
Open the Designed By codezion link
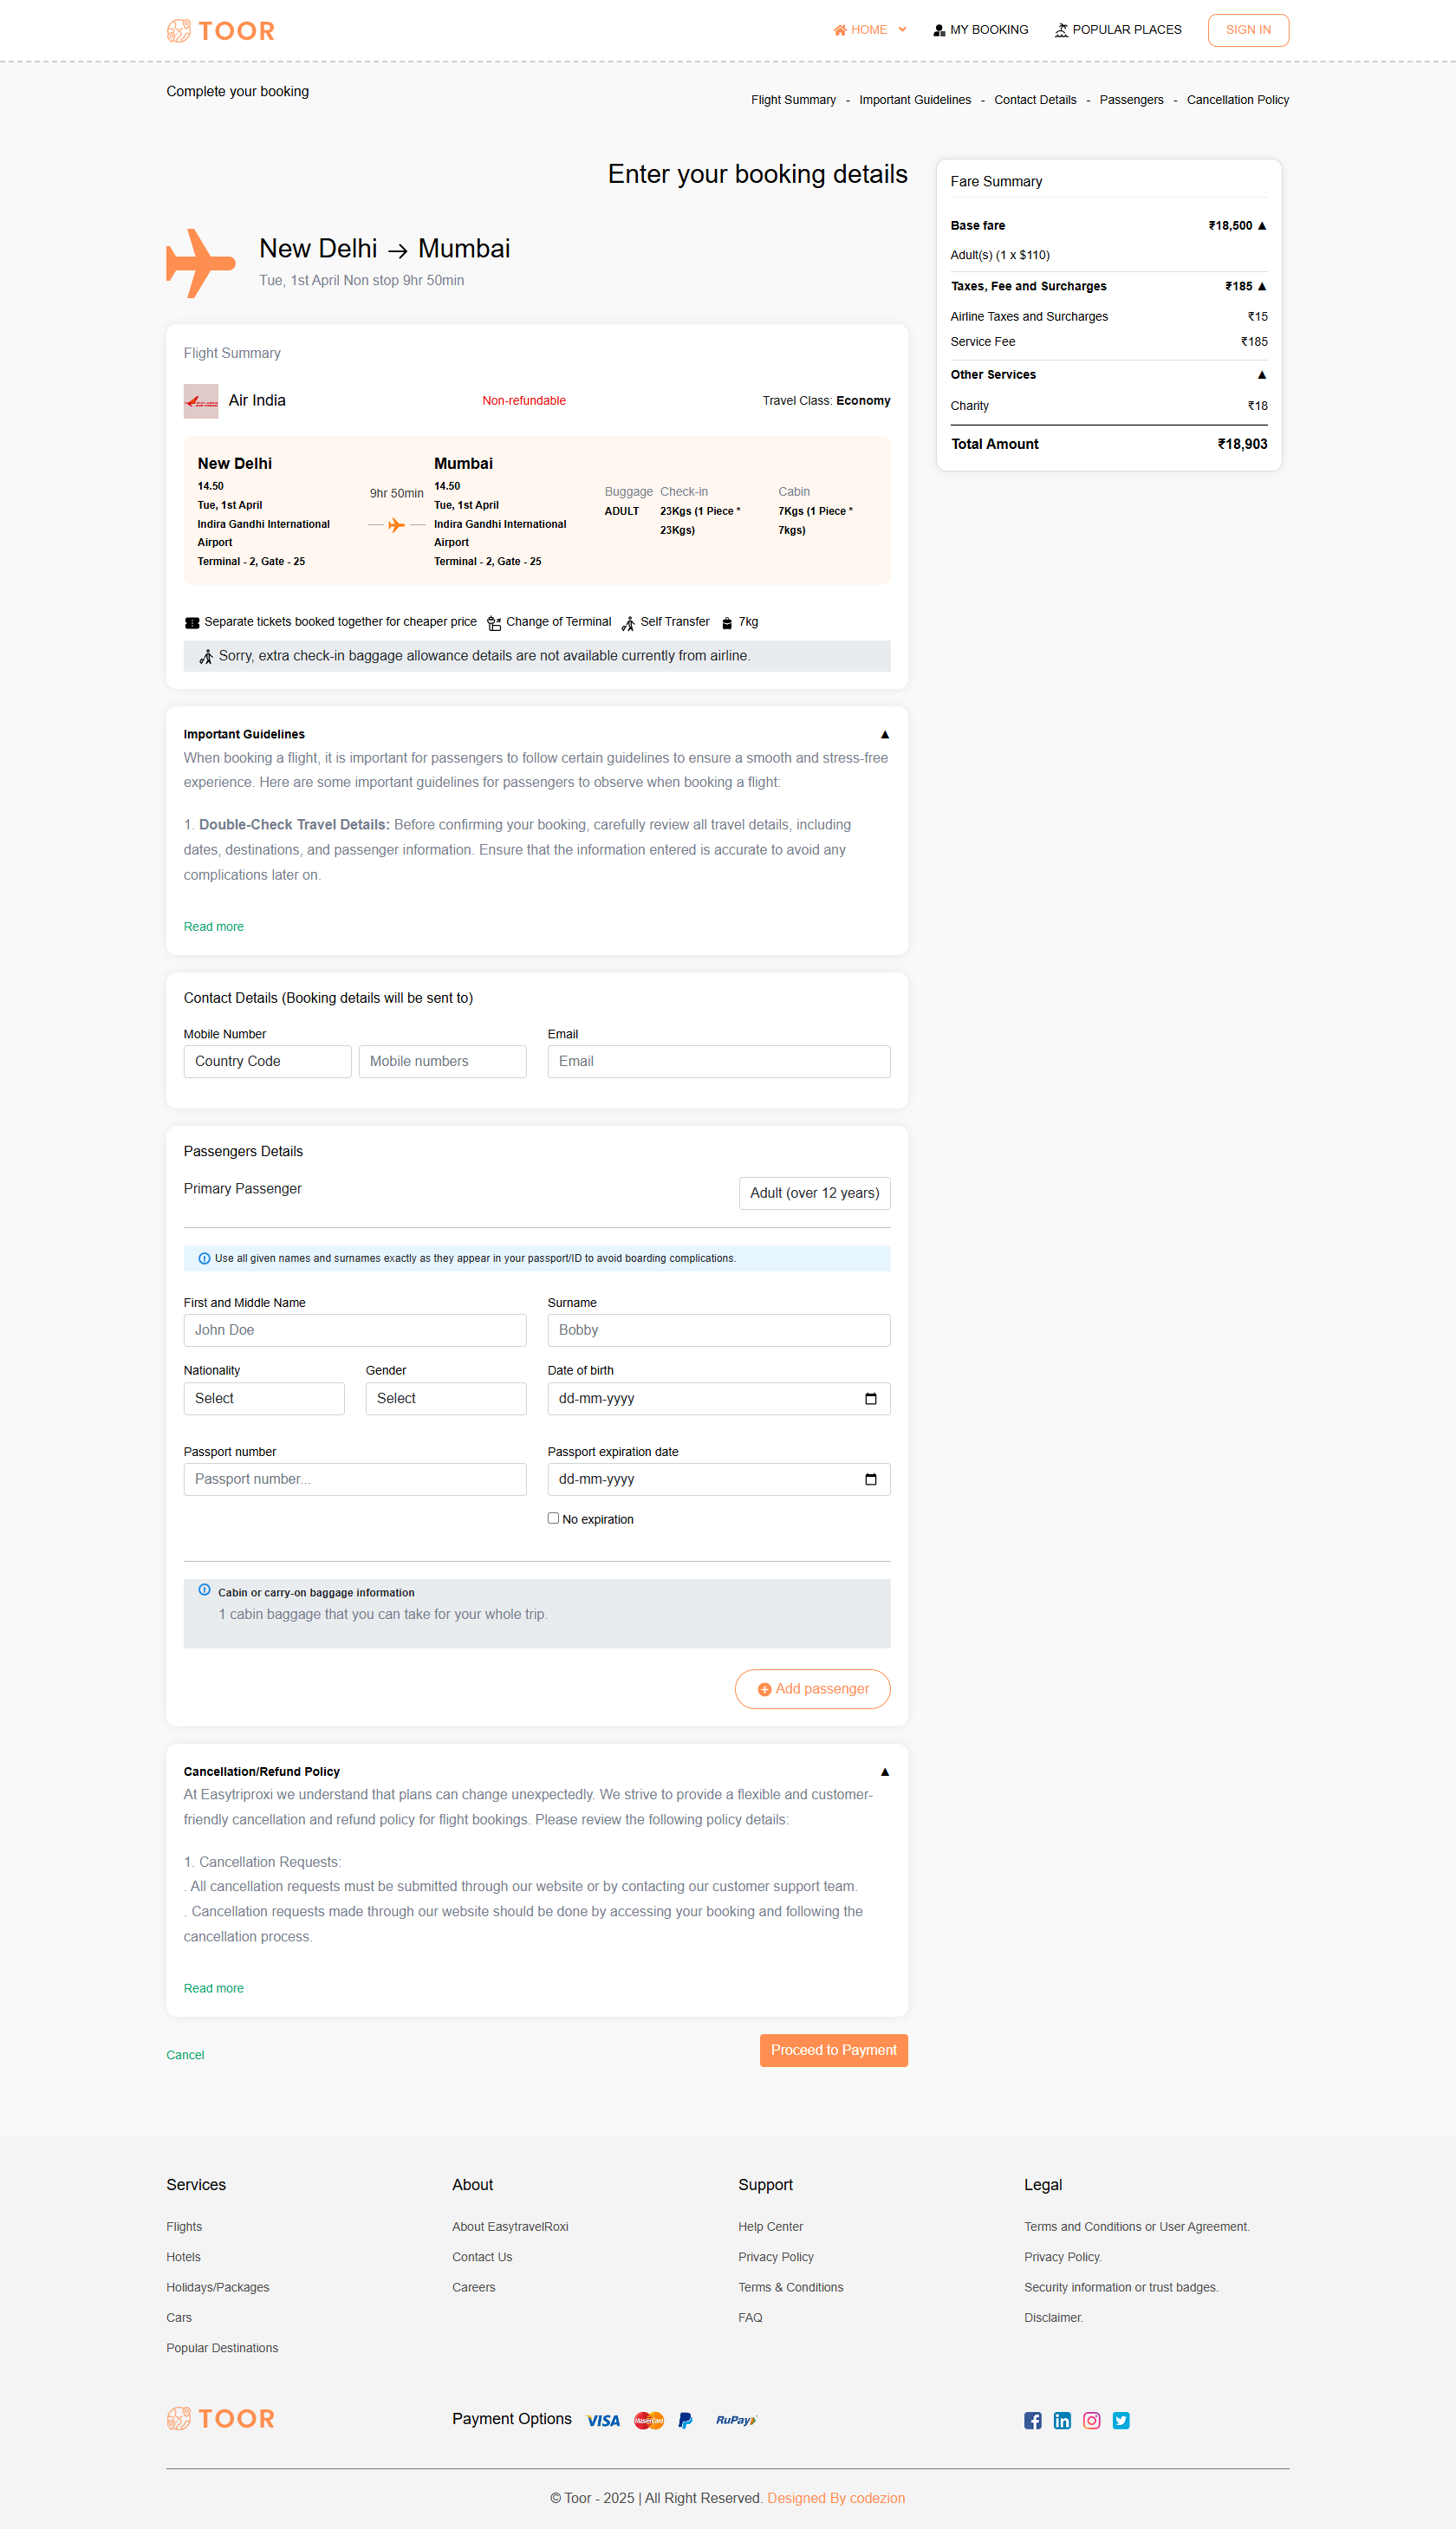[x=836, y=2498]
